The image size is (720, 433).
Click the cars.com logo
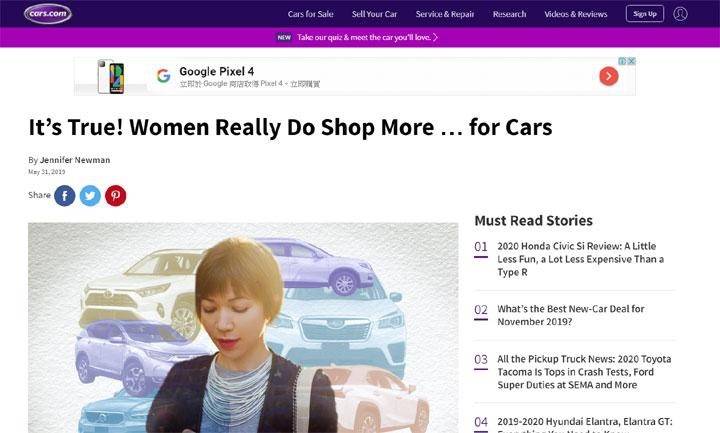pyautogui.click(x=48, y=14)
